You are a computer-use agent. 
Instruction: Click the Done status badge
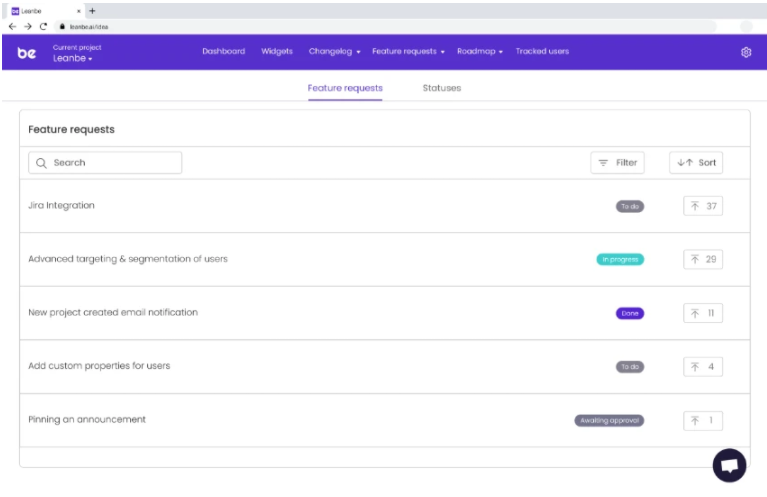point(630,313)
